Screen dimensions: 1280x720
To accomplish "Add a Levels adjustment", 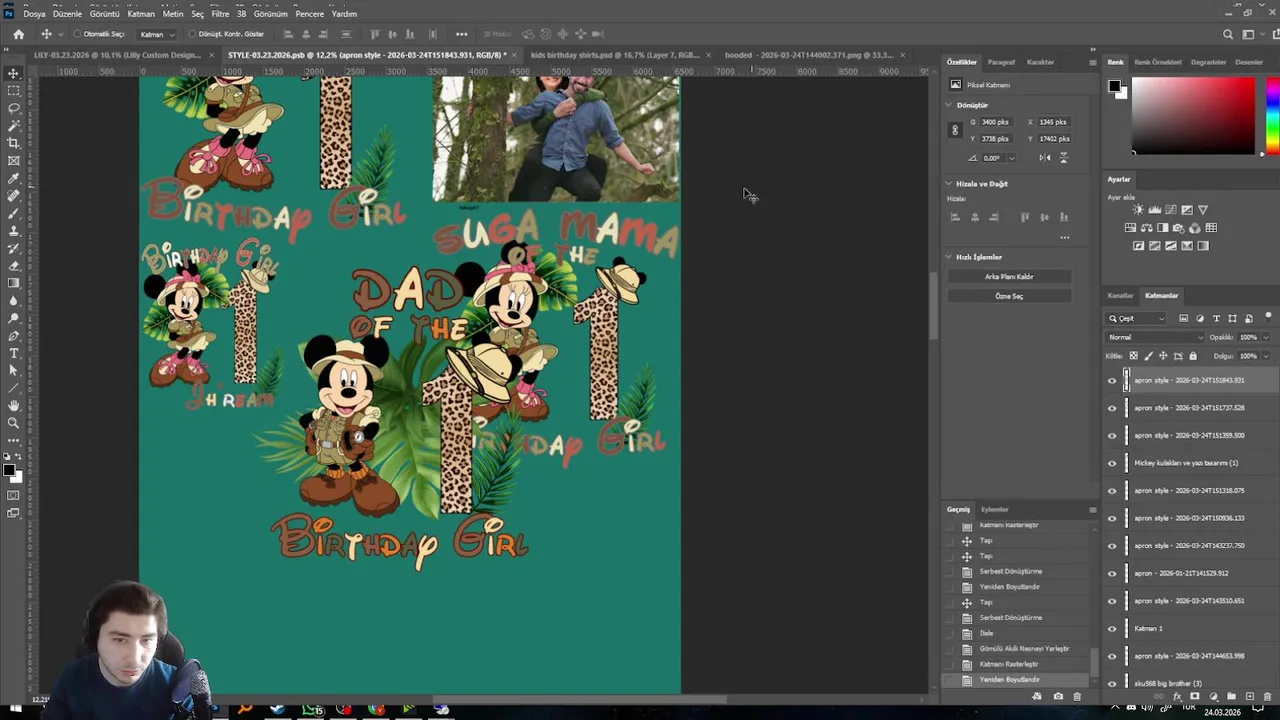I will [1154, 210].
